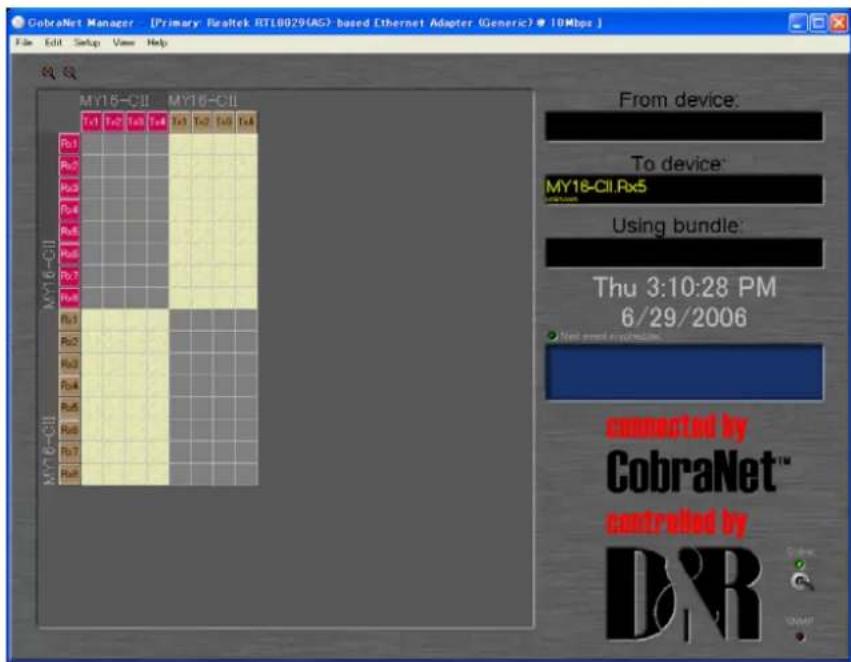Image resolution: width=851 pixels, height=662 pixels.
Task: Select the tan Rx7 receiver row label
Action: coord(69,451)
